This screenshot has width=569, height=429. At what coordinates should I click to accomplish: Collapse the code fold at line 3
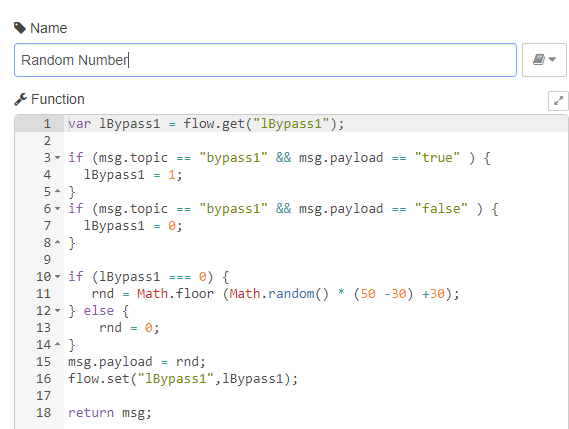58,158
